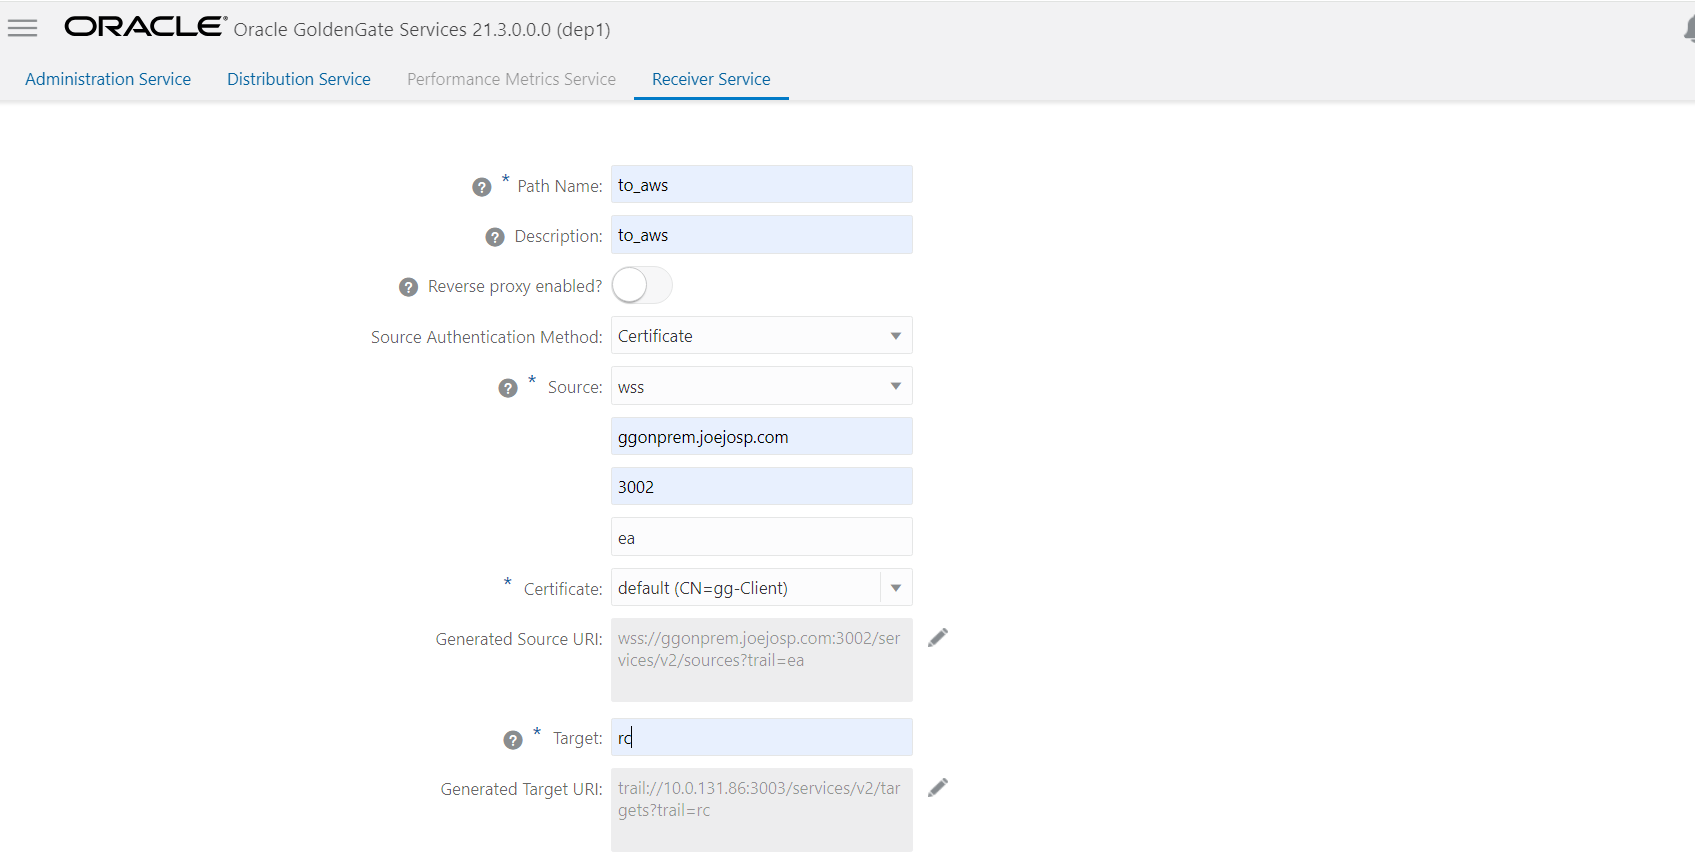Edit the Generated Source URI with pencil

coord(938,638)
